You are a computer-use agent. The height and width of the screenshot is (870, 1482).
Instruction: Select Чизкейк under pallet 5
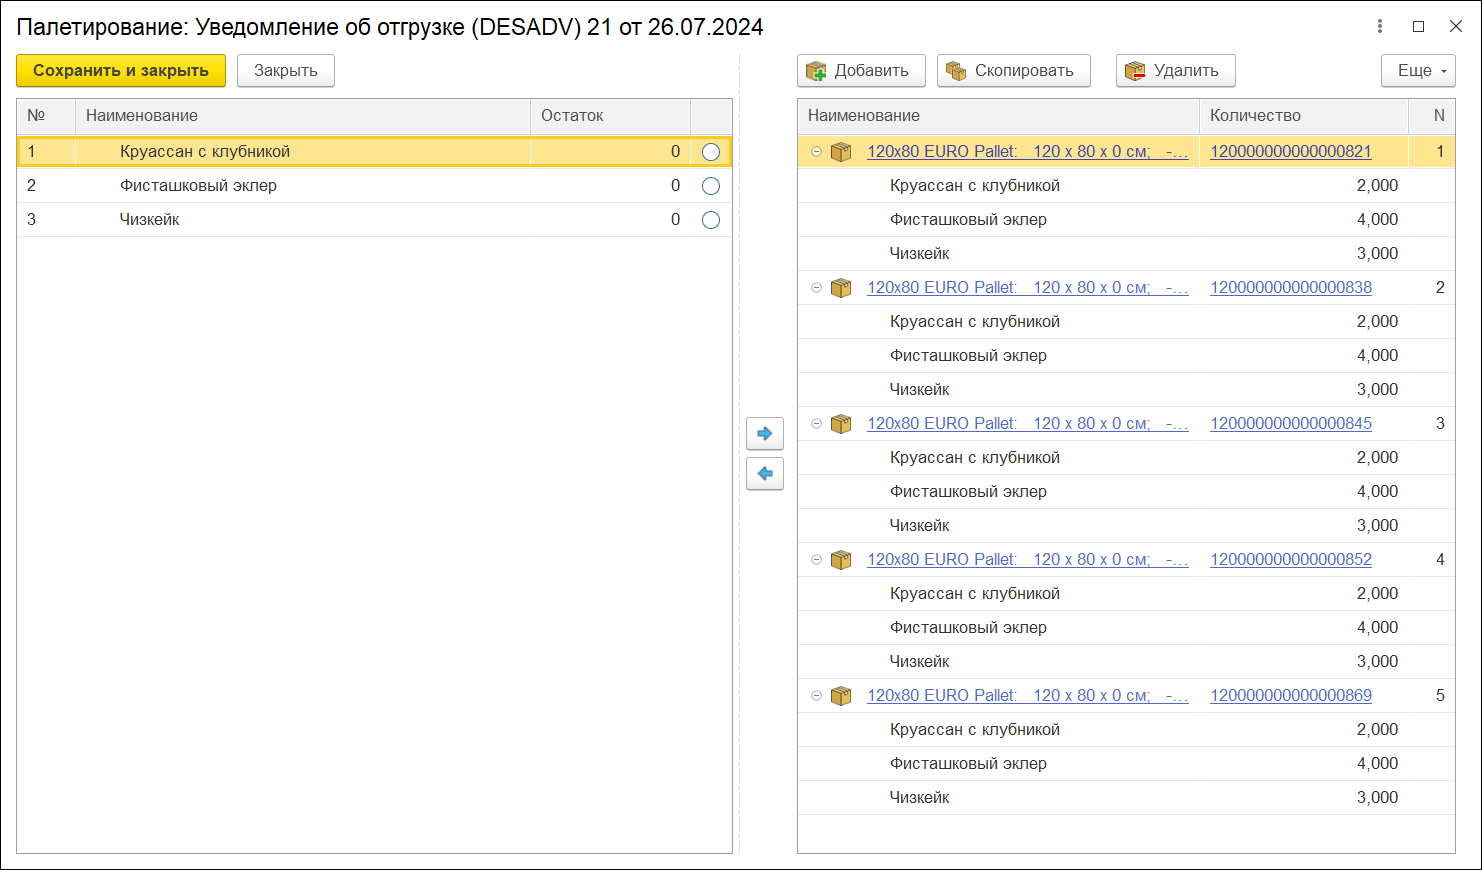coord(920,798)
